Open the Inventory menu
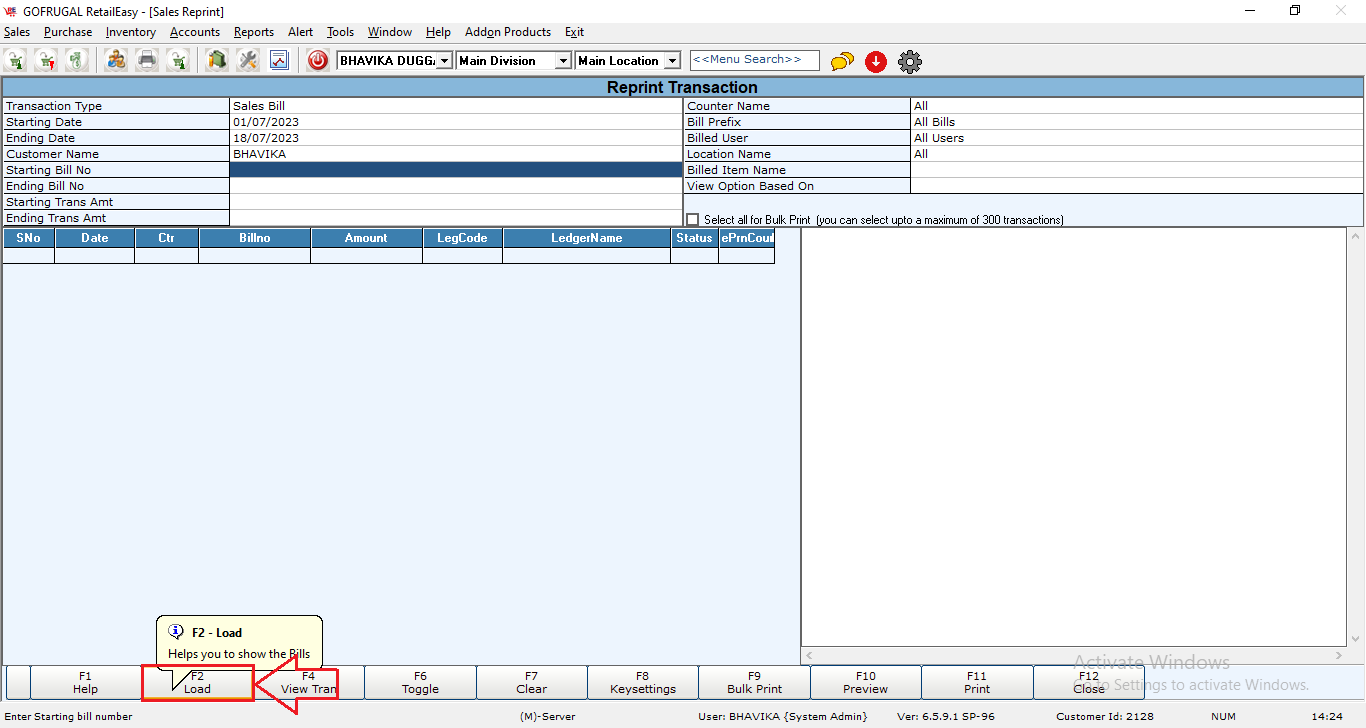 click(130, 32)
